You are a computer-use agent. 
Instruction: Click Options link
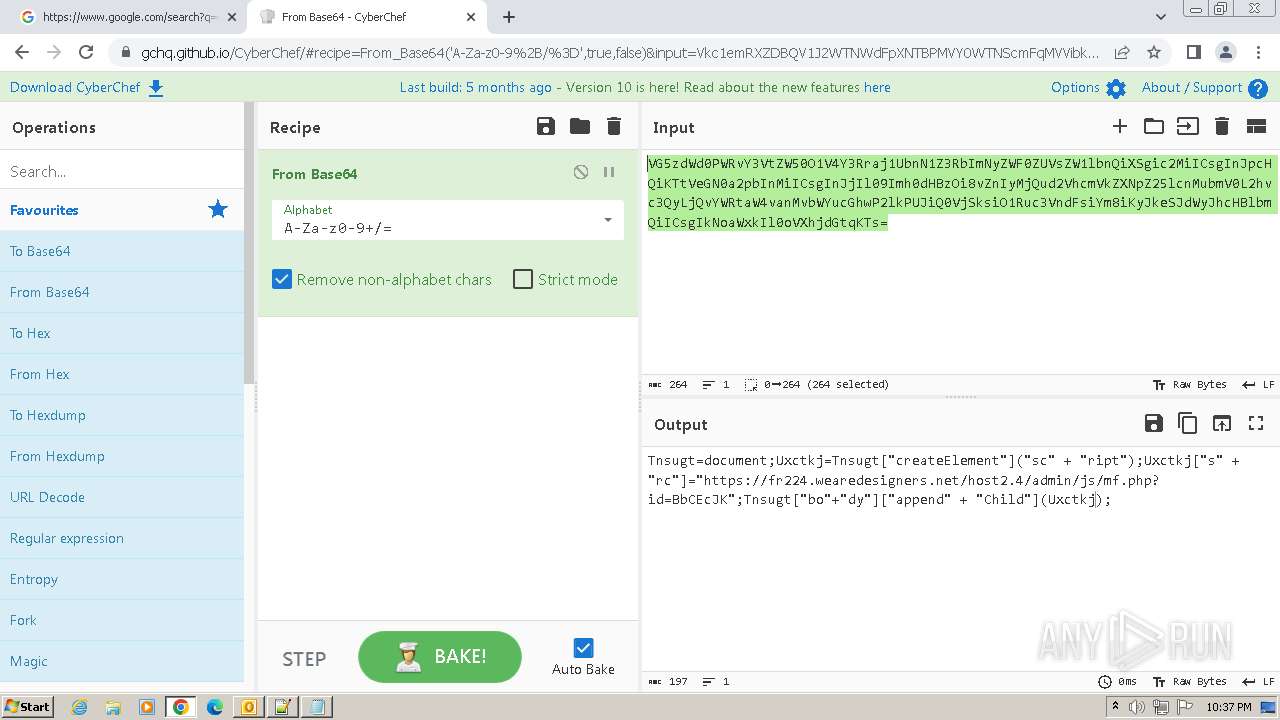click(1075, 87)
